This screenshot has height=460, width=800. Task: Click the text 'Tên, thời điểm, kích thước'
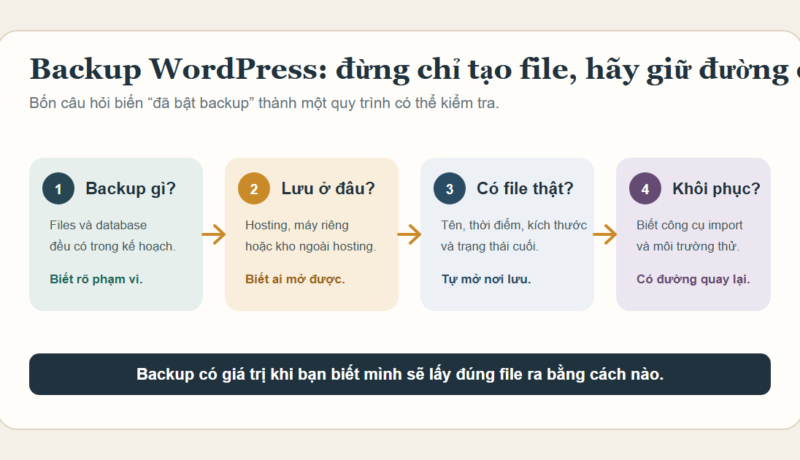[514, 225]
